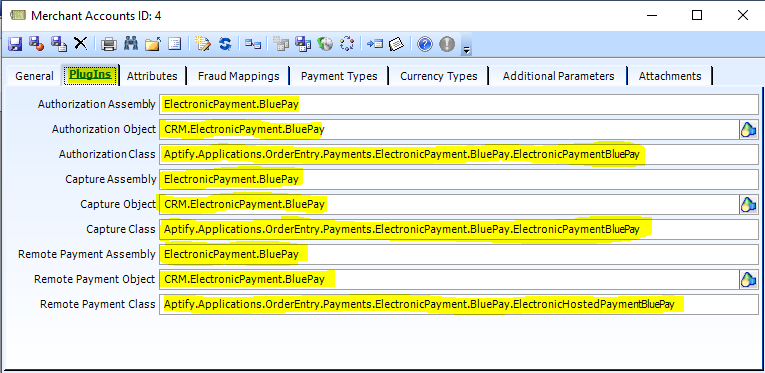The image size is (765, 373).
Task: Expand the toolbar overflow options arrow
Action: [466, 50]
